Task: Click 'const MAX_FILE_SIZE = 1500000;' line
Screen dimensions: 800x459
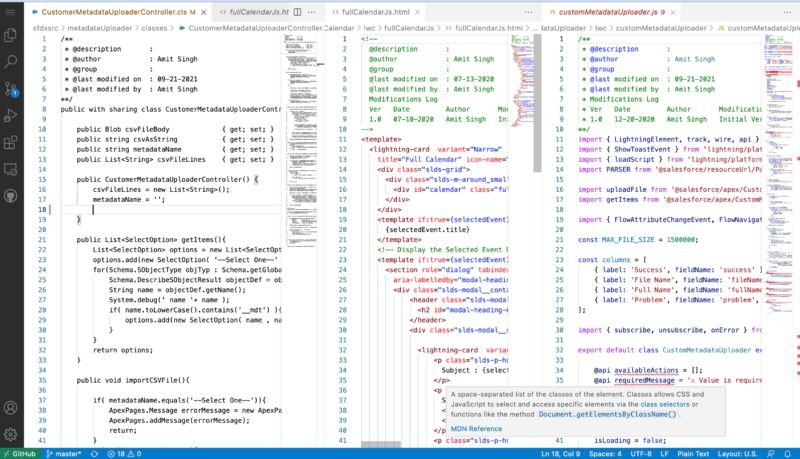Action: [638, 240]
